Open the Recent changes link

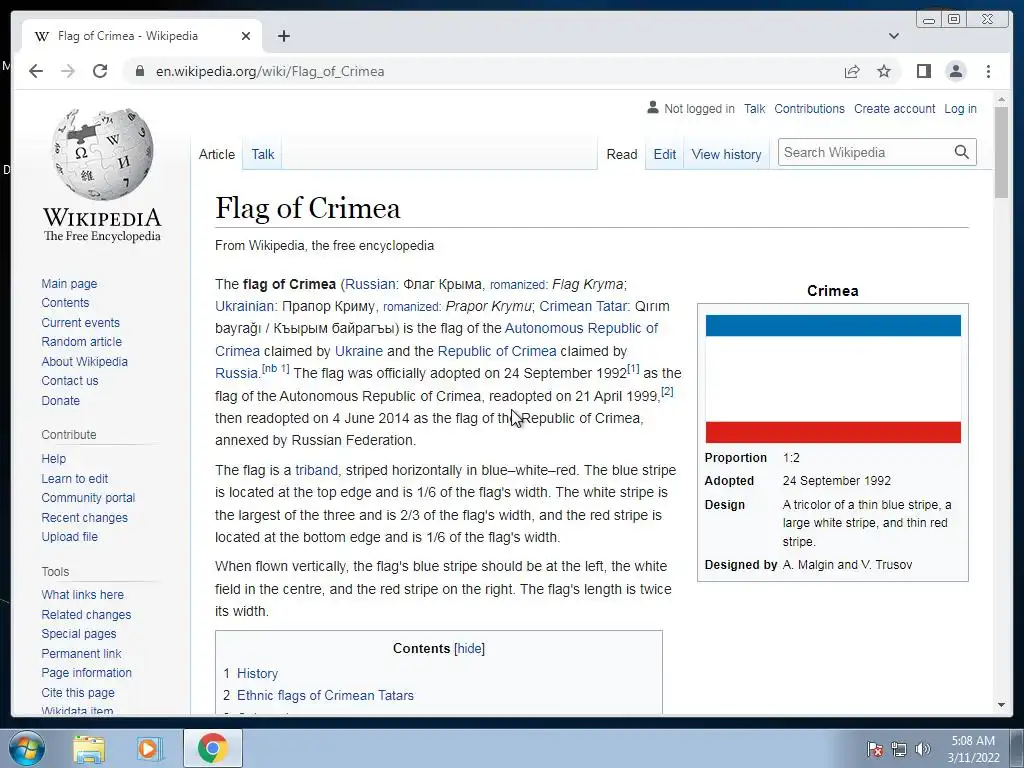point(84,517)
